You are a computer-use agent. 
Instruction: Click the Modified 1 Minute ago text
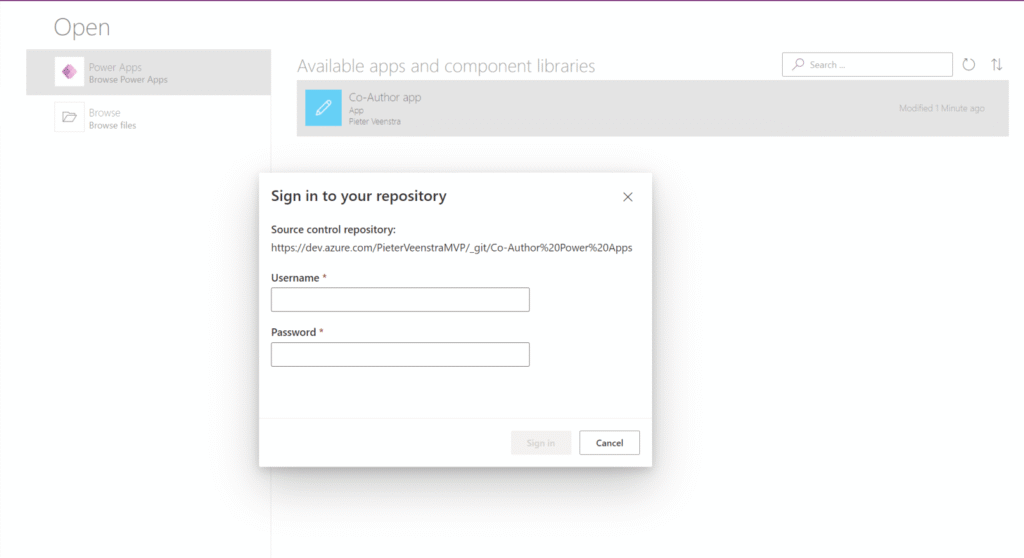941,108
